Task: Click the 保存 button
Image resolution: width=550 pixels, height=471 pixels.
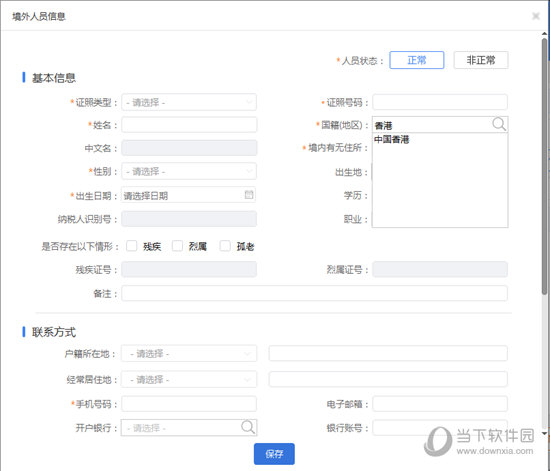Action: [x=274, y=454]
